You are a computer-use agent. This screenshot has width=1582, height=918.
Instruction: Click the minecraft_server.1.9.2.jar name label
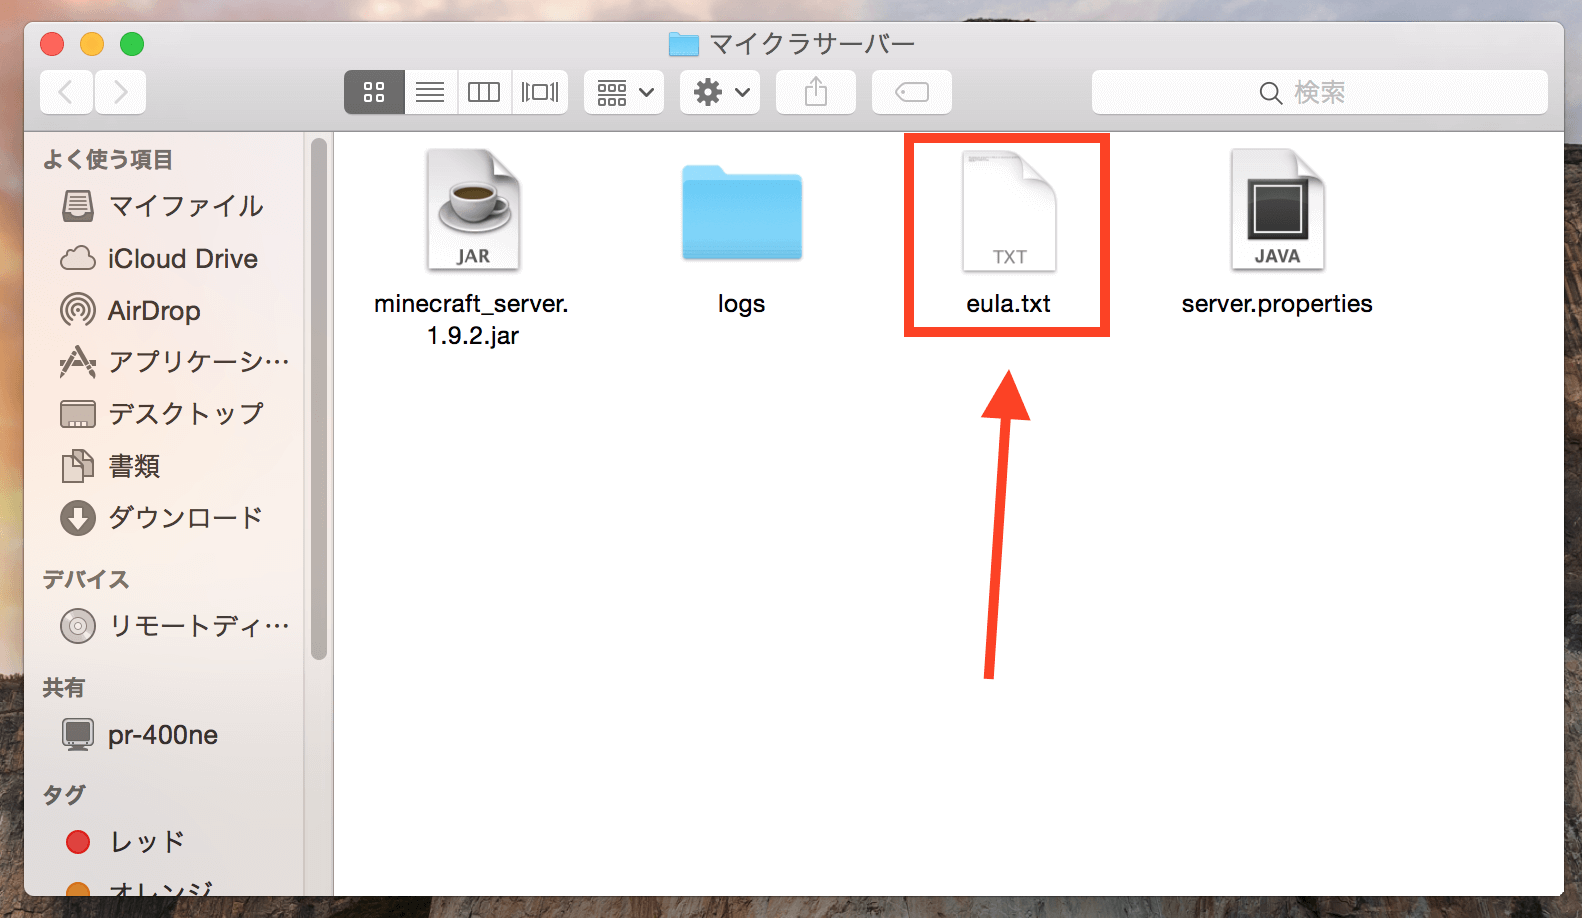pos(472,319)
